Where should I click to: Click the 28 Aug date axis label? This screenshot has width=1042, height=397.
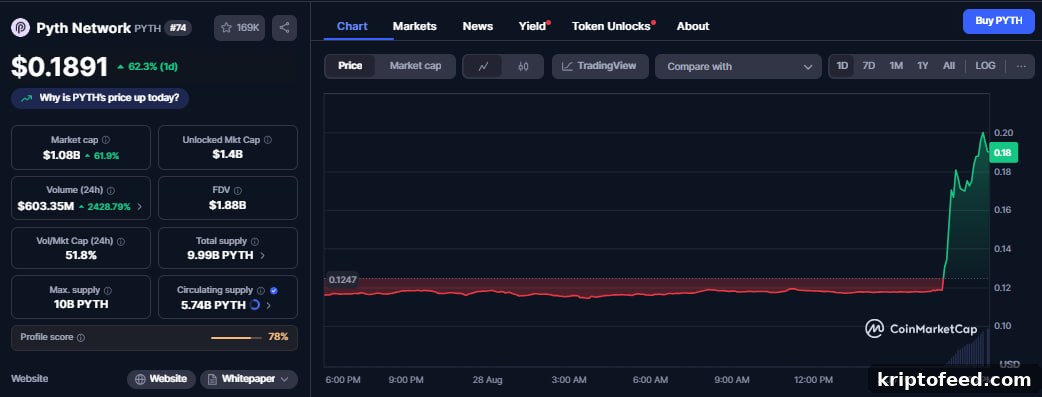[488, 380]
